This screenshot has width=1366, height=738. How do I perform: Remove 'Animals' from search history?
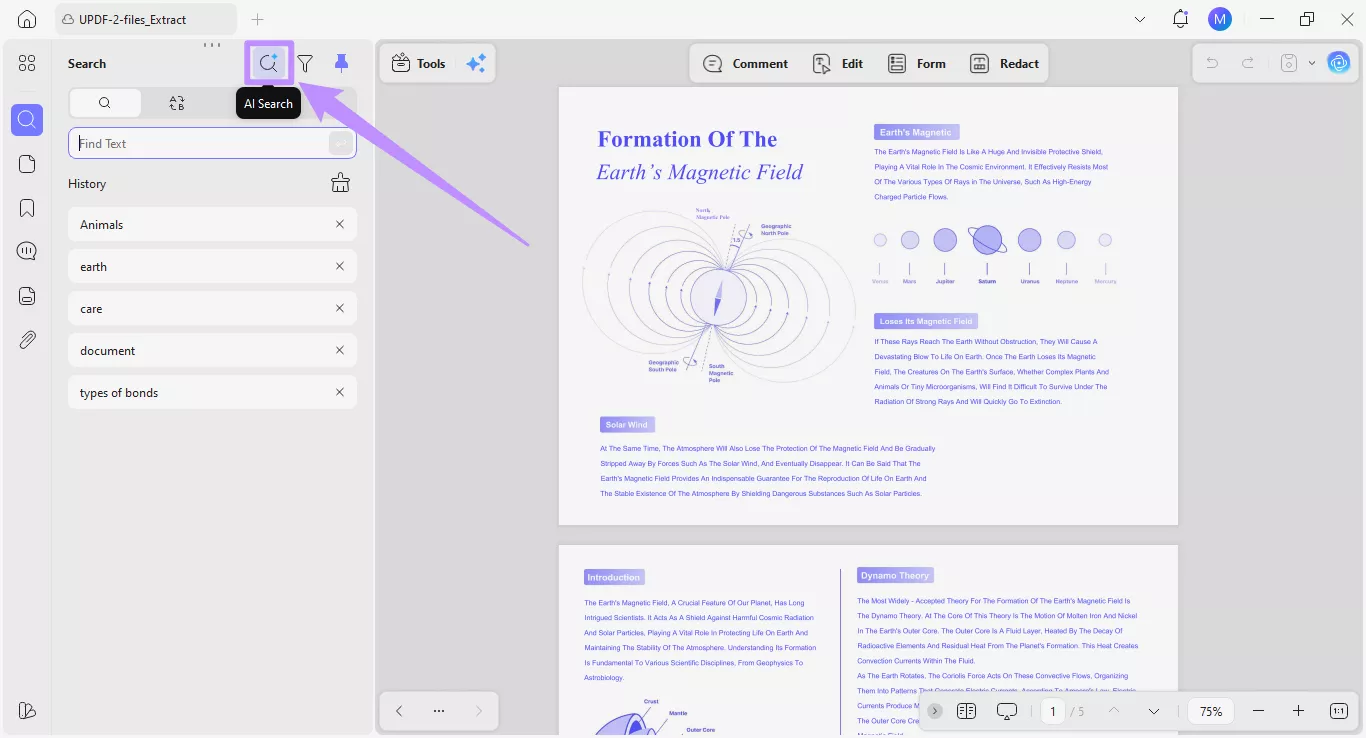340,224
